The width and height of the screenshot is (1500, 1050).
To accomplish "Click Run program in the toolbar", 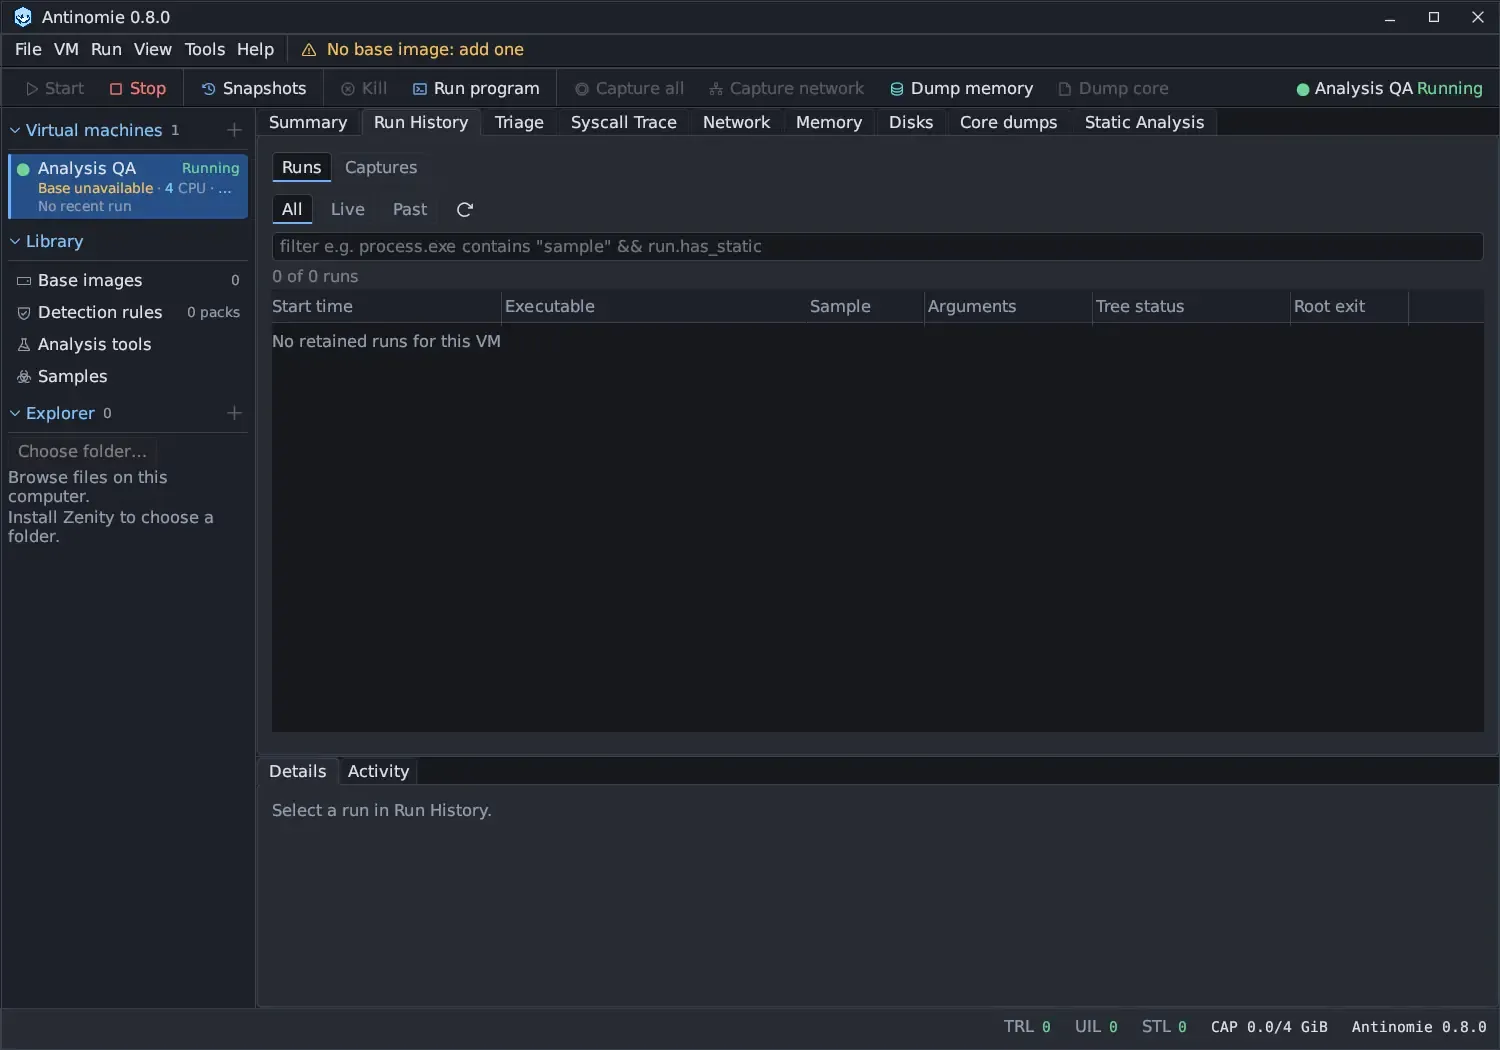I will tap(476, 88).
